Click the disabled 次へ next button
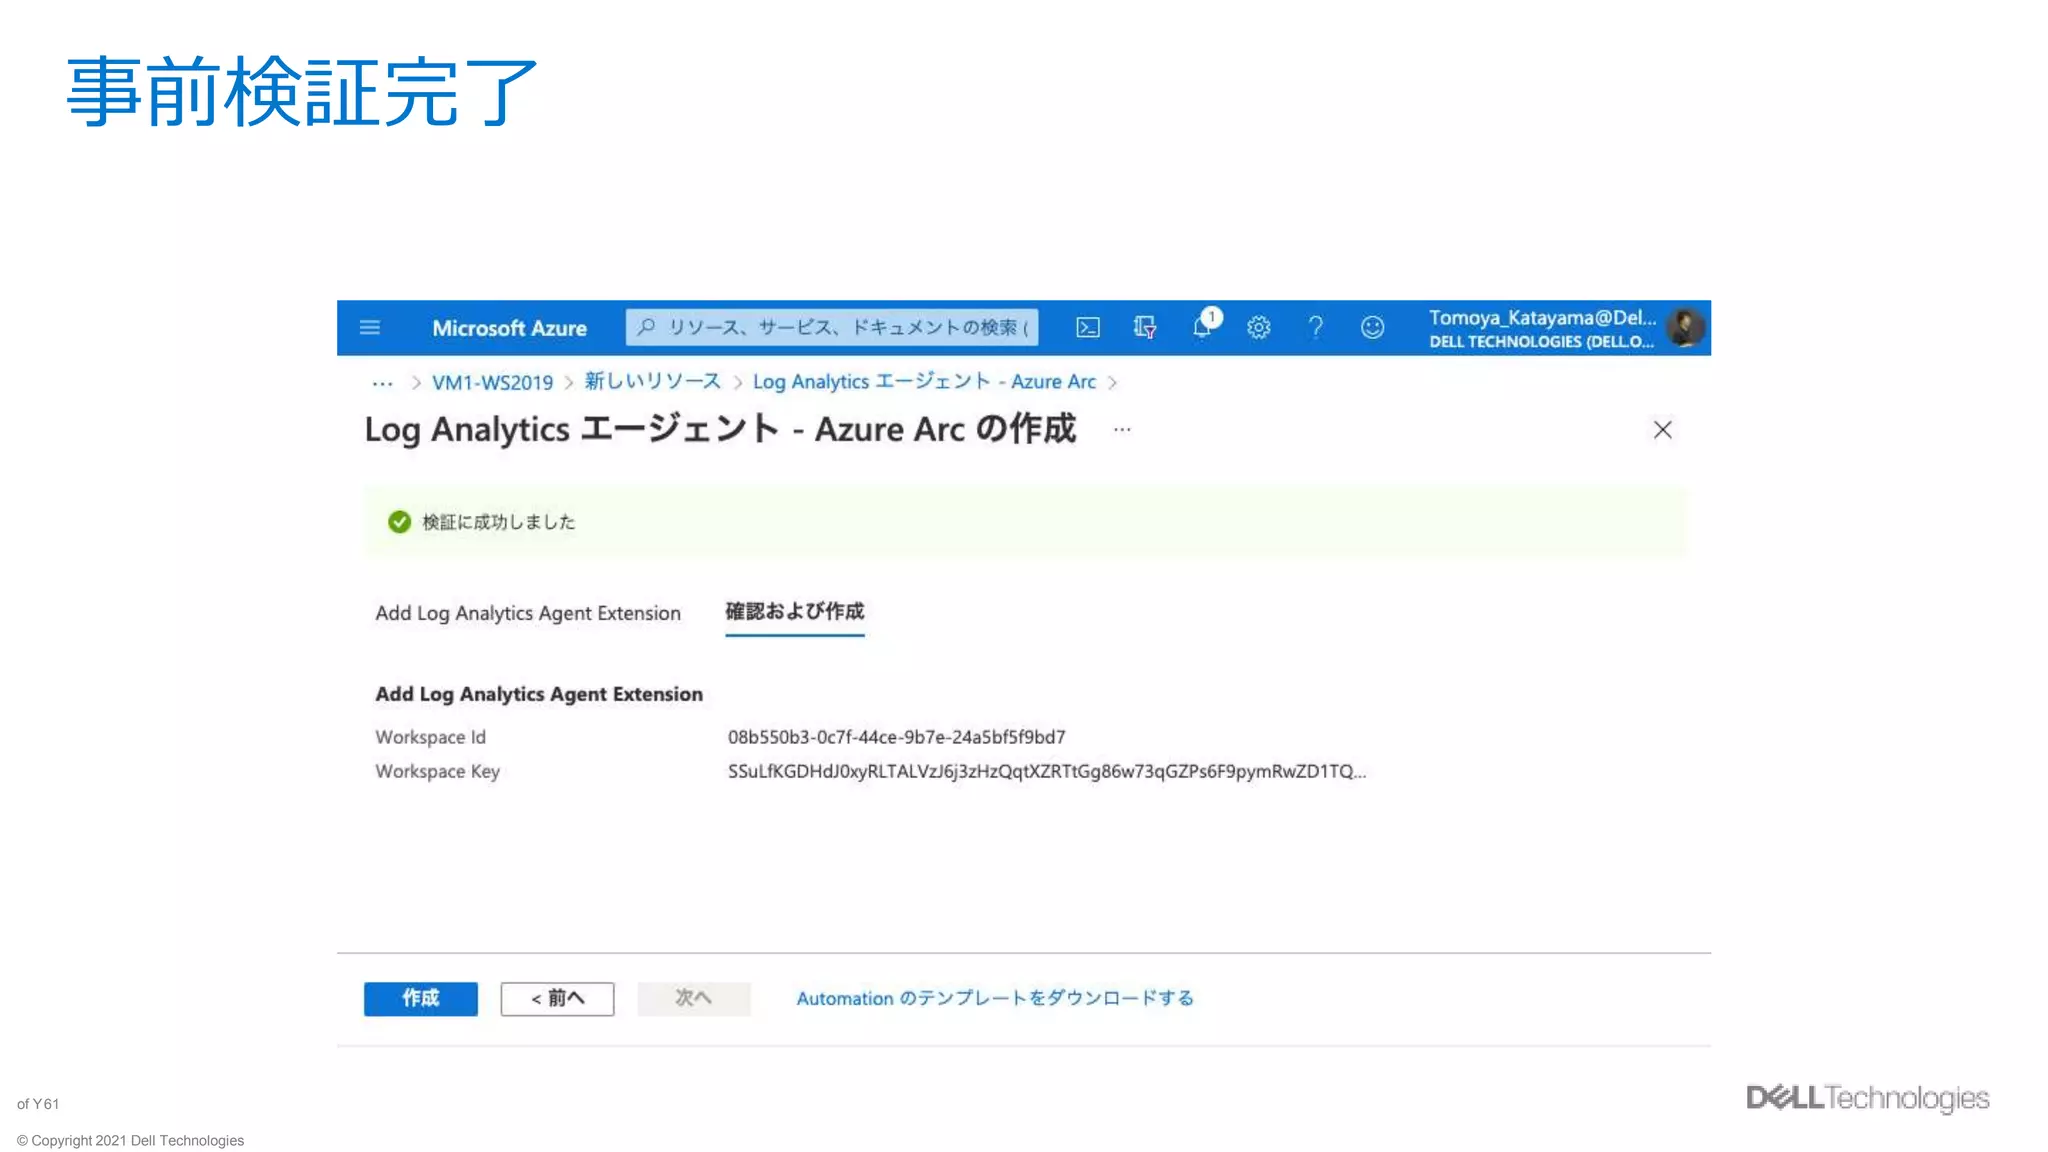This screenshot has height=1152, width=2048. (x=694, y=998)
